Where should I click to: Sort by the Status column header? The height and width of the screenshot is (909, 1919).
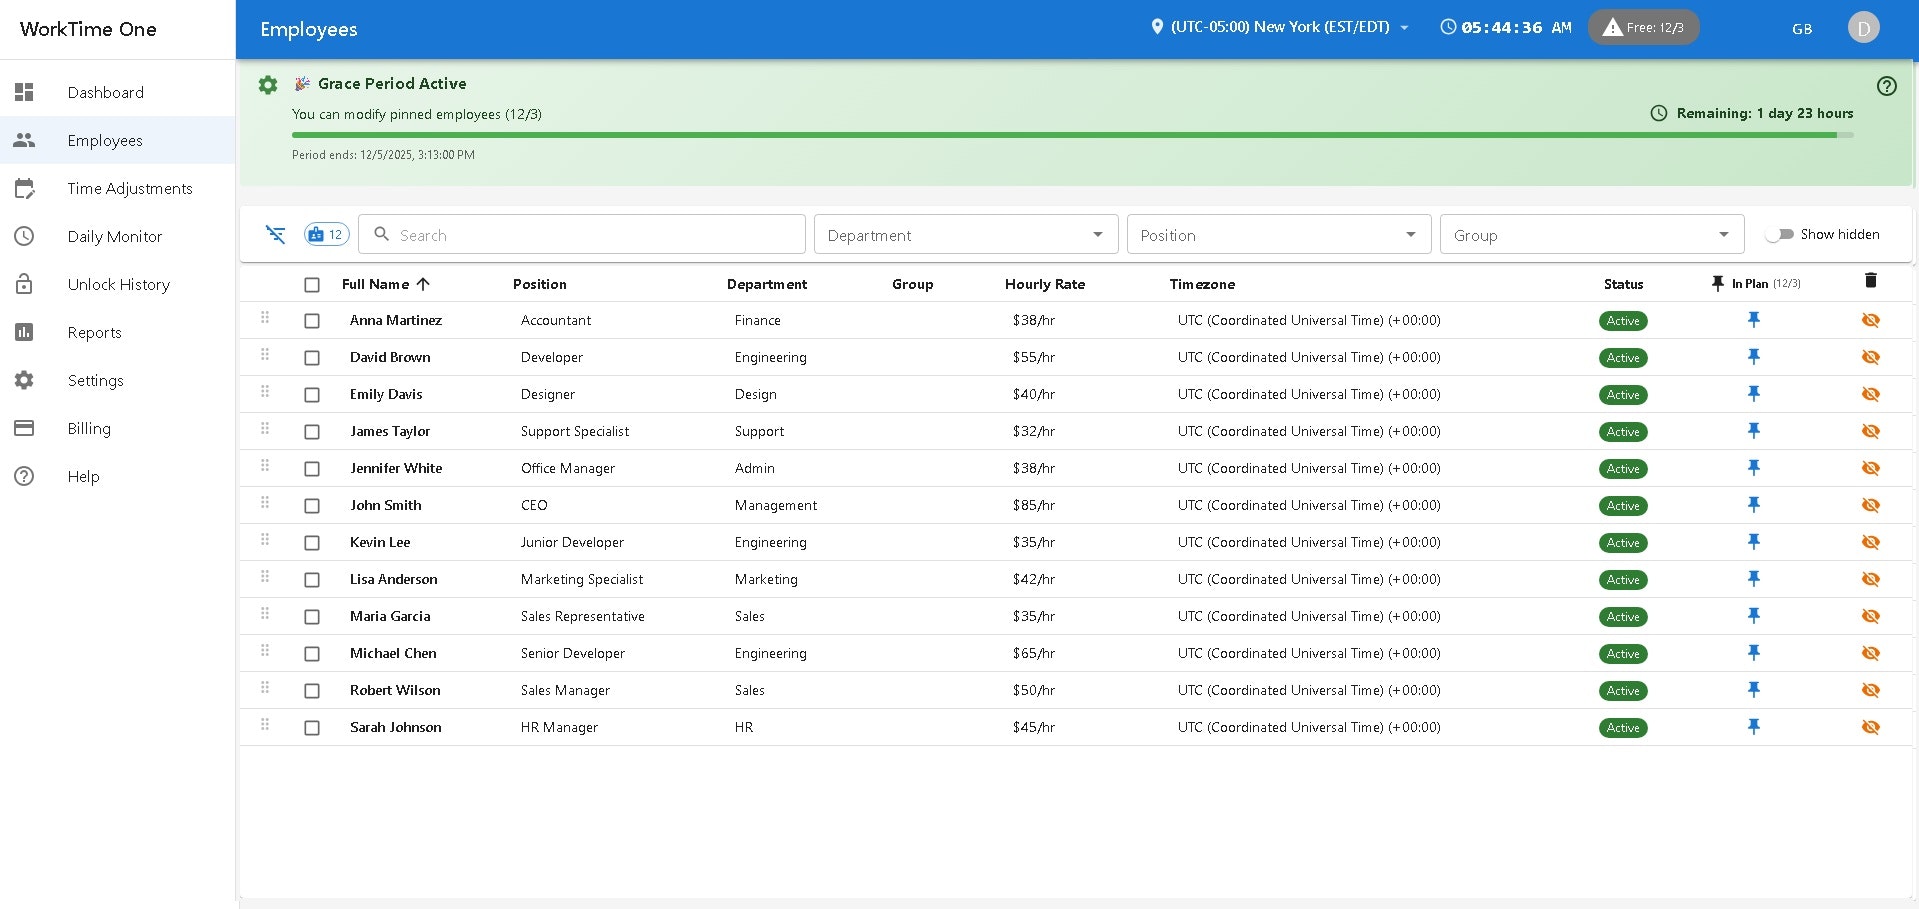[1623, 284]
